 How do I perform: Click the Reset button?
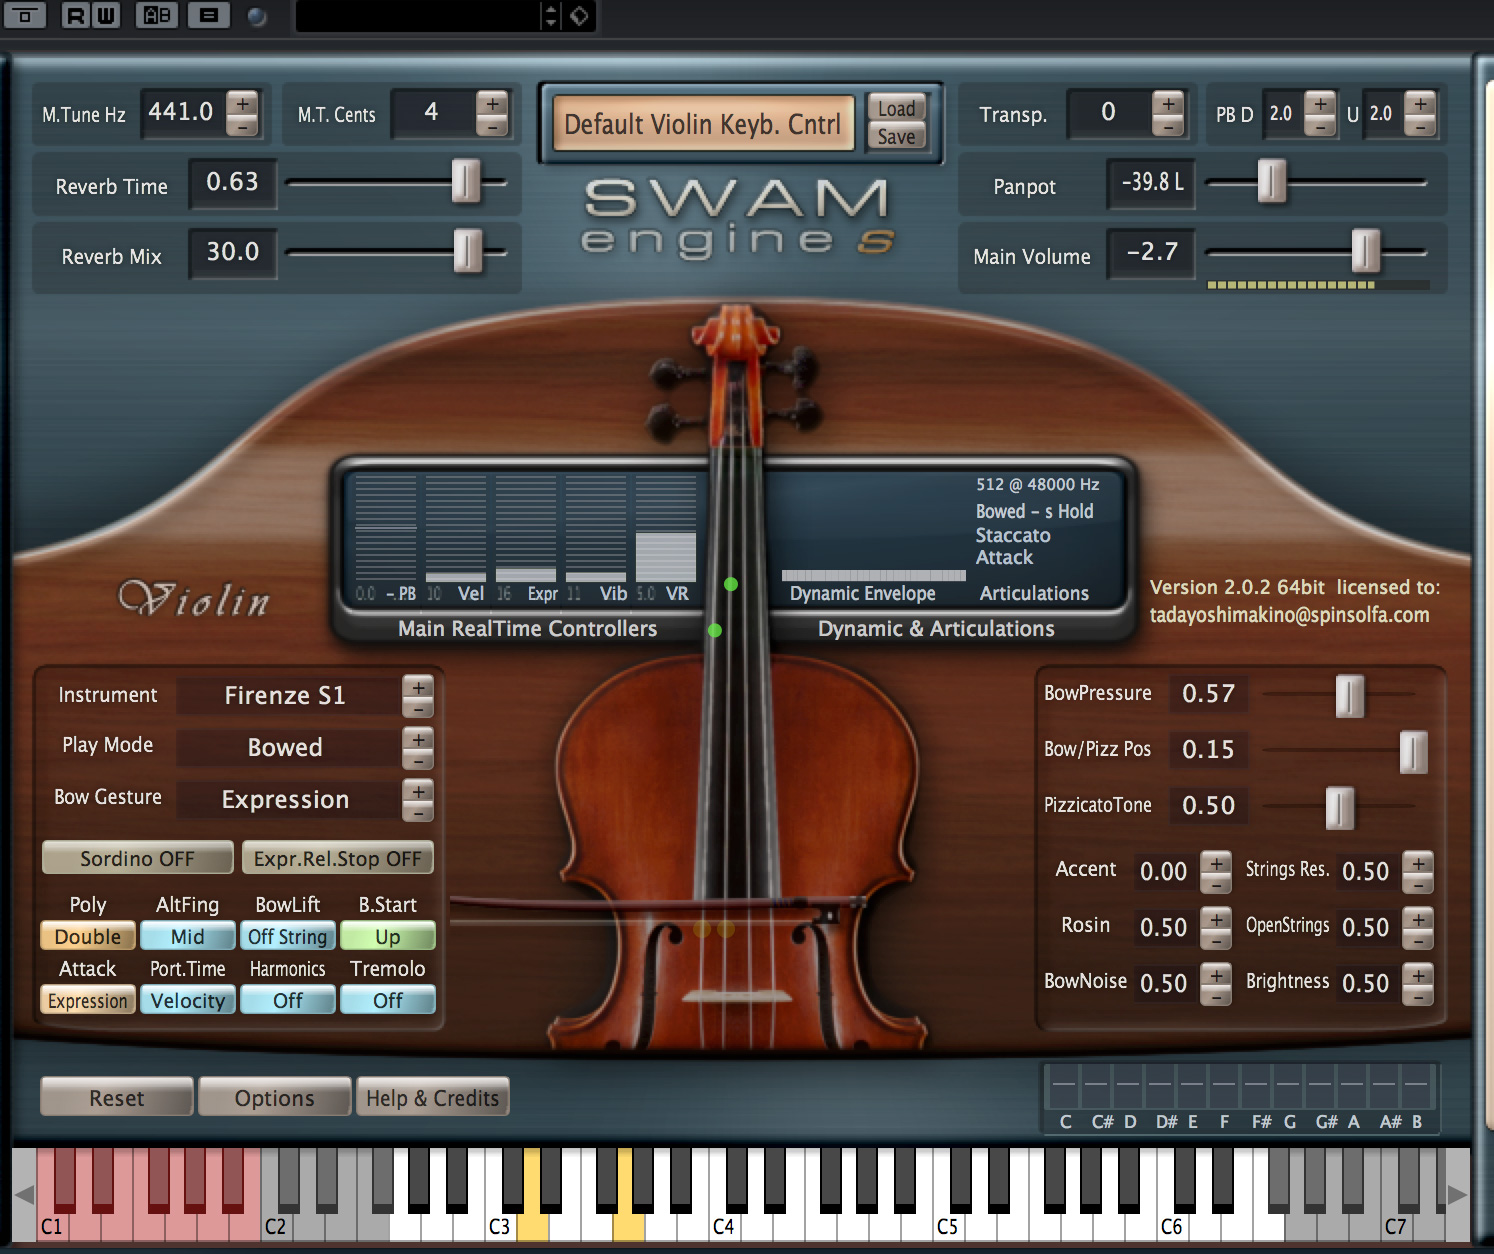point(117,1097)
